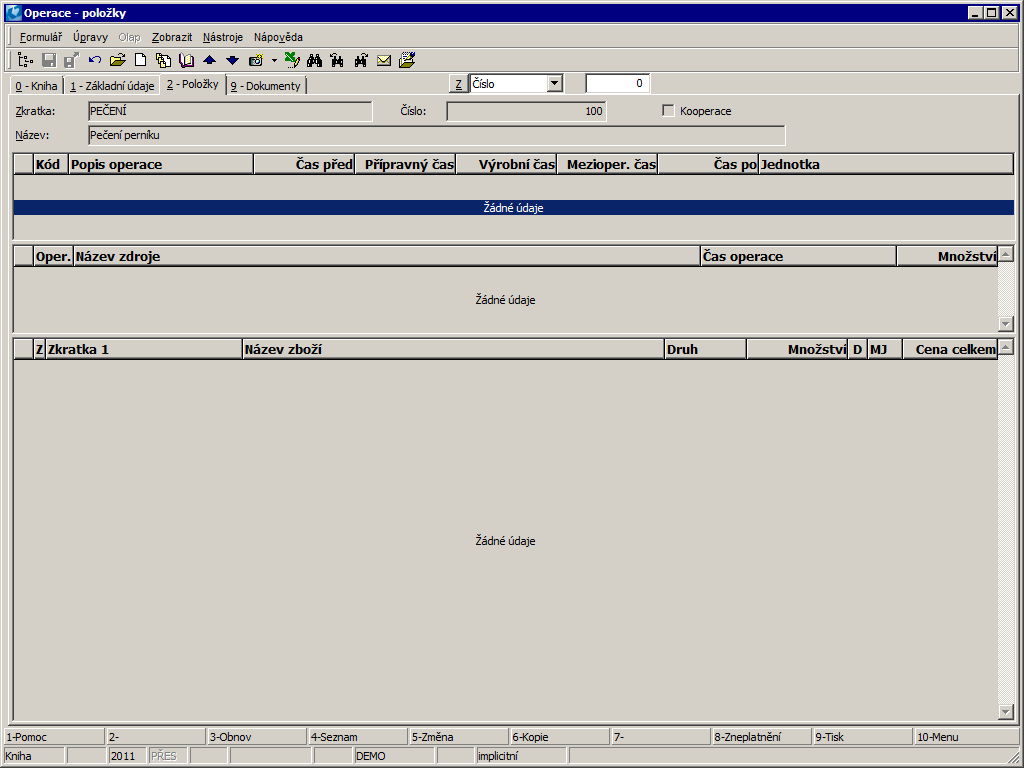This screenshot has width=1024, height=768.
Task: Click the blue up arrow icon
Action: 210,60
